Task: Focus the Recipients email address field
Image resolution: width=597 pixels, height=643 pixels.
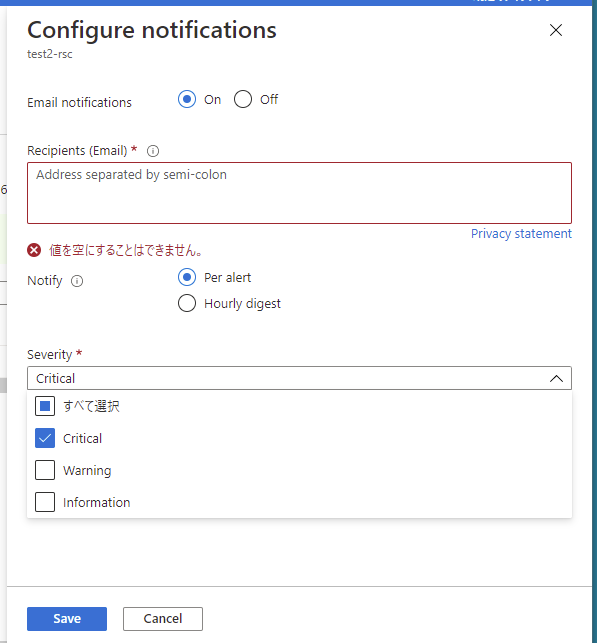Action: [299, 193]
